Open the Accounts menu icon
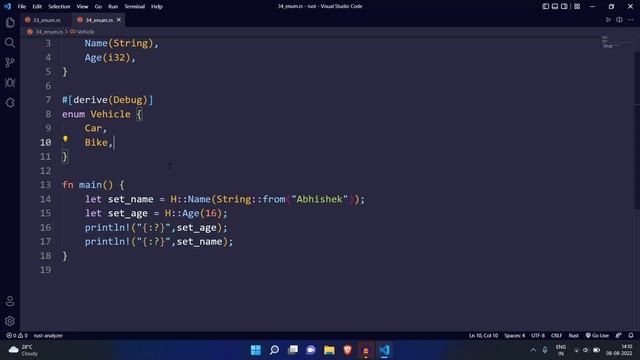 (x=10, y=301)
